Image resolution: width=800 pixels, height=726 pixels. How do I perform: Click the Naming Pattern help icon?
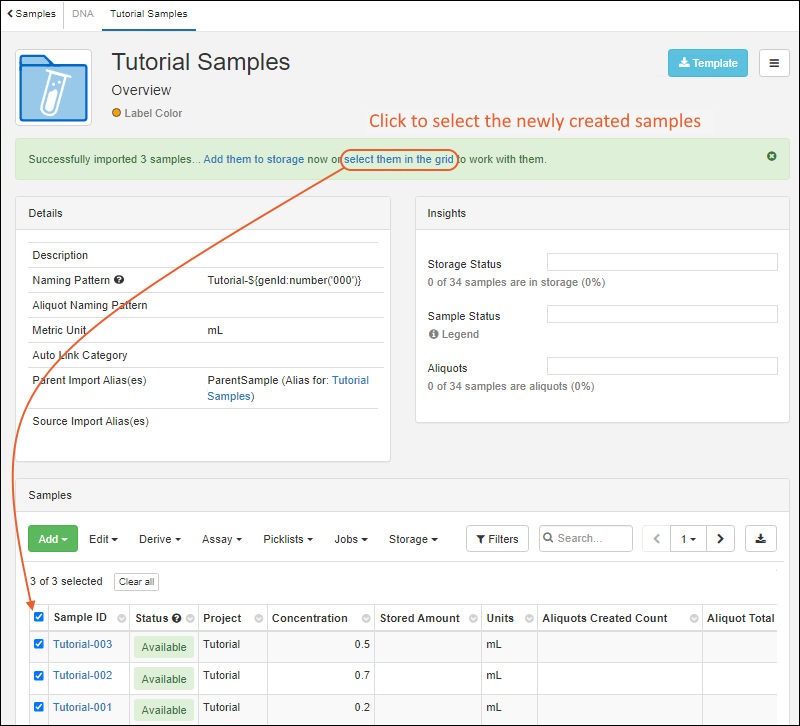(119, 281)
